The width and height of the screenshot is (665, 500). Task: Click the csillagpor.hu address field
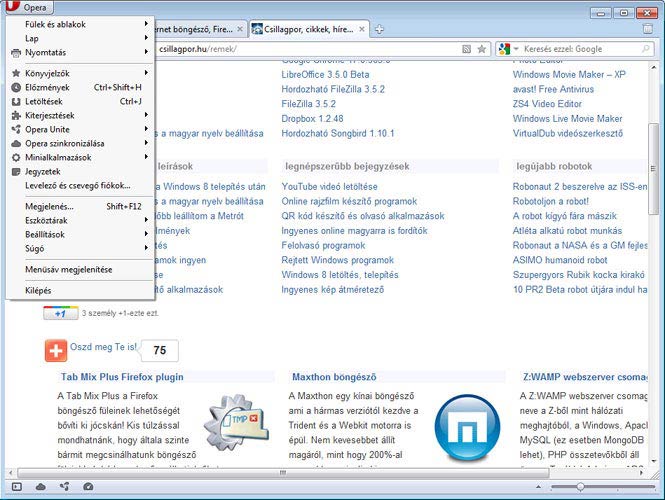click(x=305, y=49)
